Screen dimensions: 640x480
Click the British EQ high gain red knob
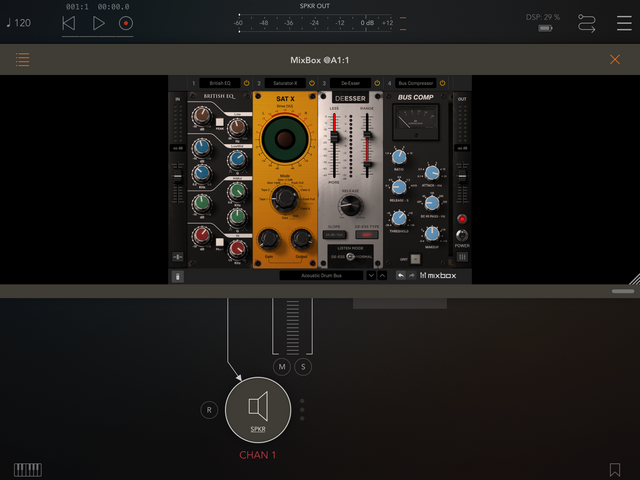pos(202,235)
